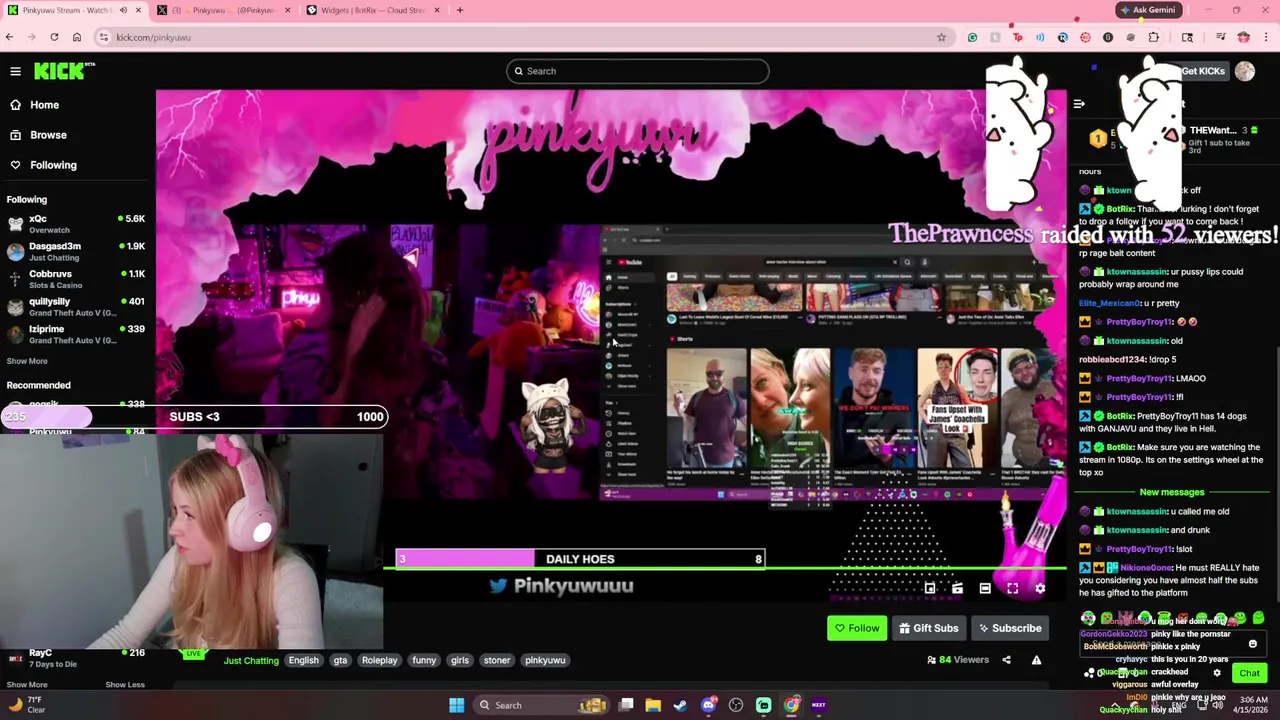The width and height of the screenshot is (1280, 720).
Task: Open video player settings gear
Action: [1040, 589]
